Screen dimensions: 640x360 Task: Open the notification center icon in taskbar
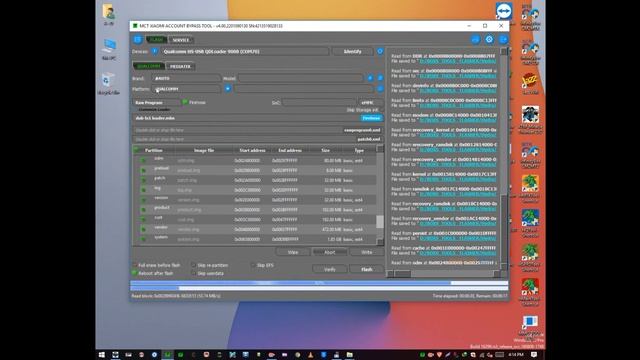tap(533, 355)
